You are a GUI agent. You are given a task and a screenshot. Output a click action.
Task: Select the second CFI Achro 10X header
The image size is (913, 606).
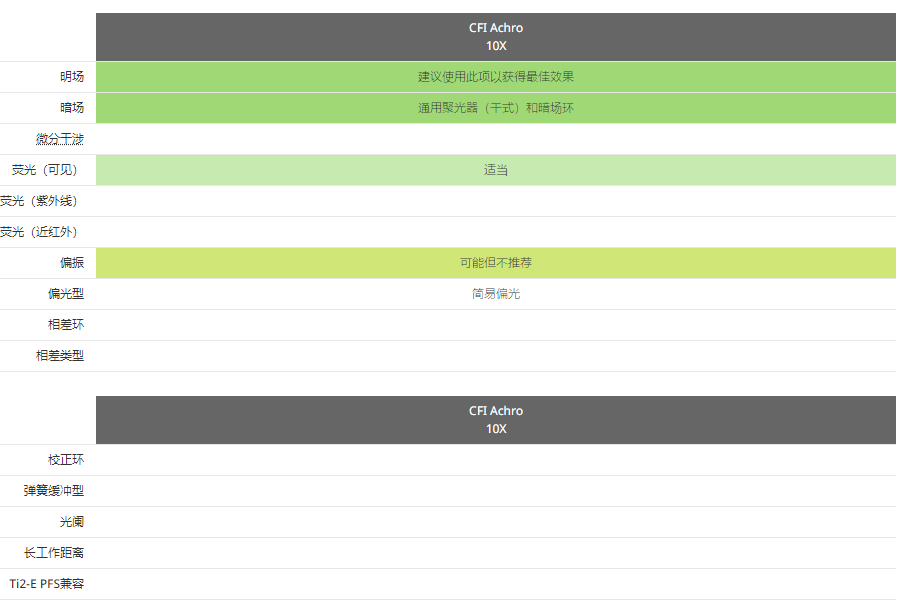pos(496,420)
